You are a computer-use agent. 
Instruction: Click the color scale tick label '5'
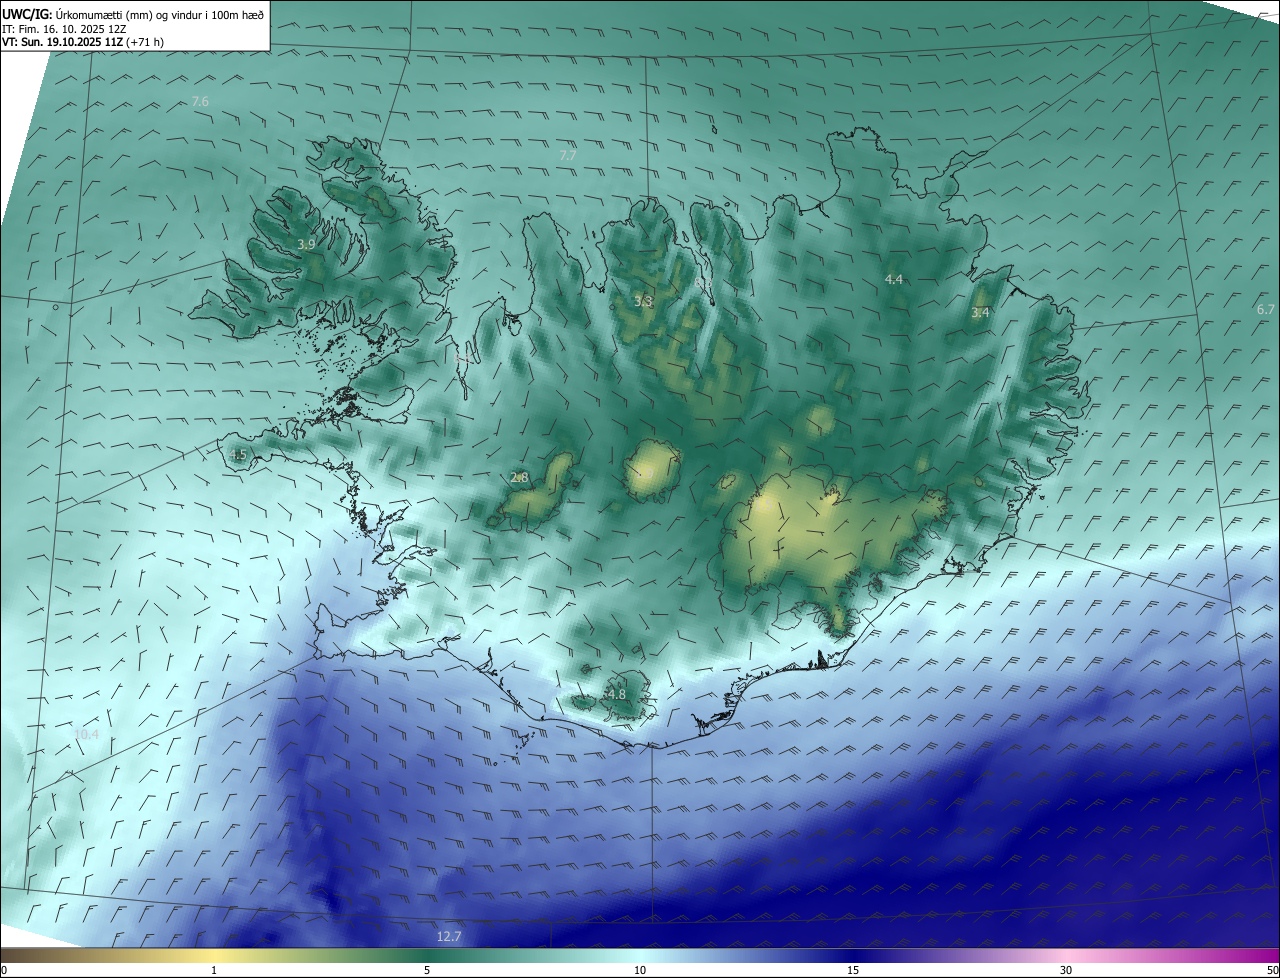pyautogui.click(x=427, y=970)
